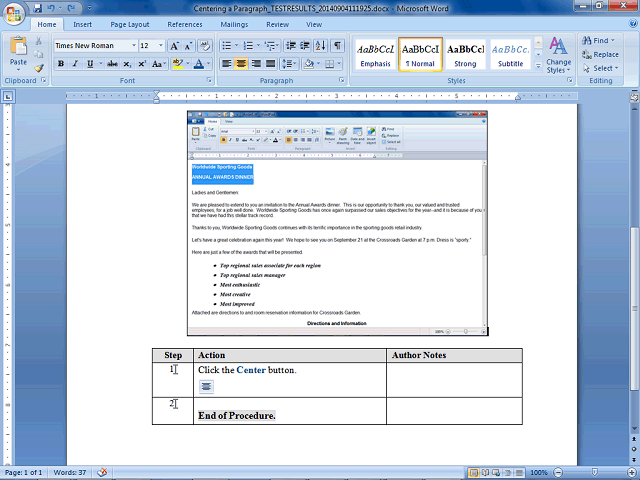Viewport: 640px width, 480px height.
Task: Click the vertical scrollbar thumb
Action: [x=634, y=308]
